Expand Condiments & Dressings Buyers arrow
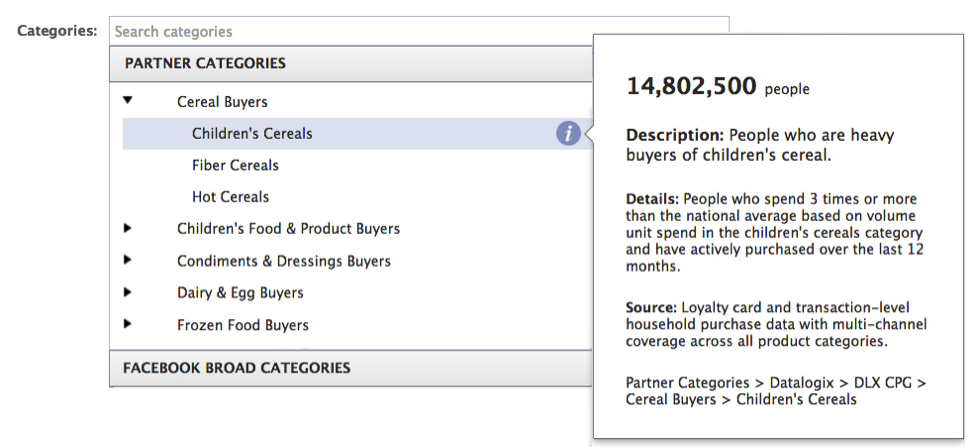The width and height of the screenshot is (975, 448). (127, 259)
